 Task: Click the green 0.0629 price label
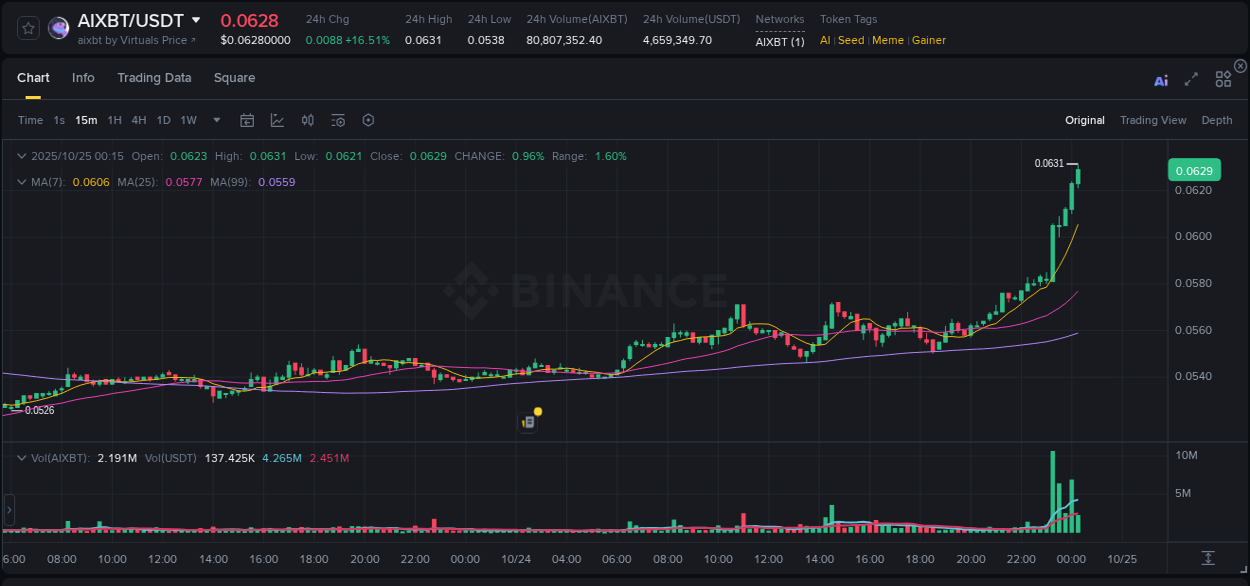pos(1194,170)
